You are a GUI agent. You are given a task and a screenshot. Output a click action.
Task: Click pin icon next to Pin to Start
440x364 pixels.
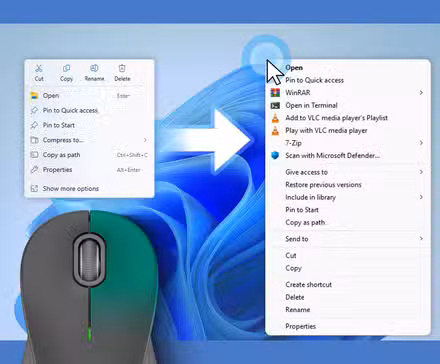point(34,125)
